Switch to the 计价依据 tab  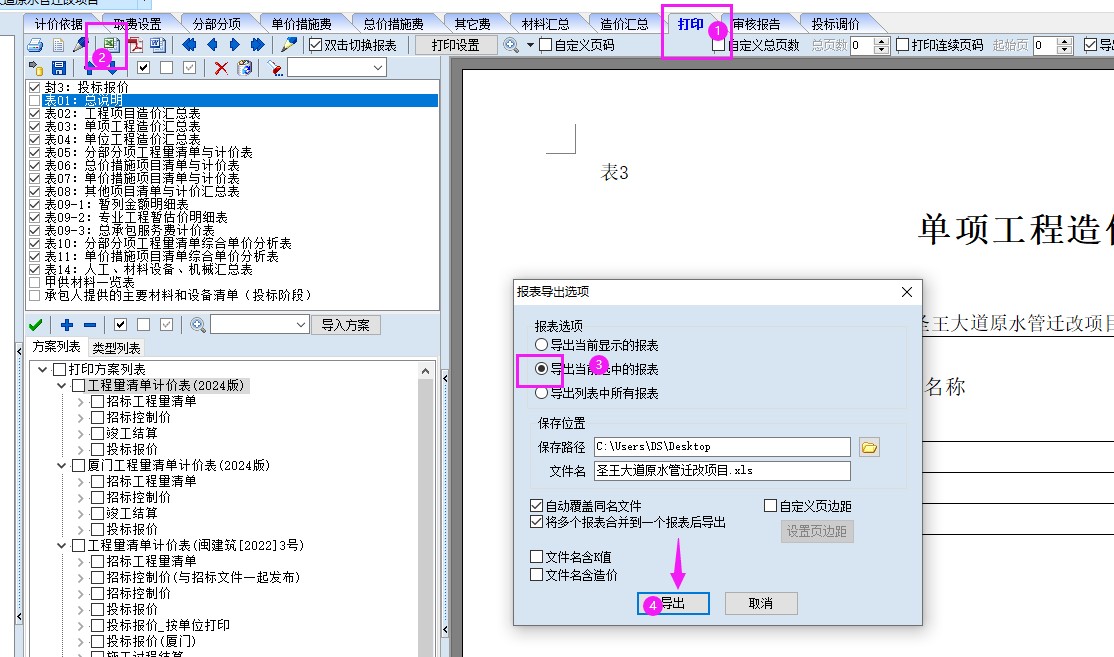coord(58,24)
